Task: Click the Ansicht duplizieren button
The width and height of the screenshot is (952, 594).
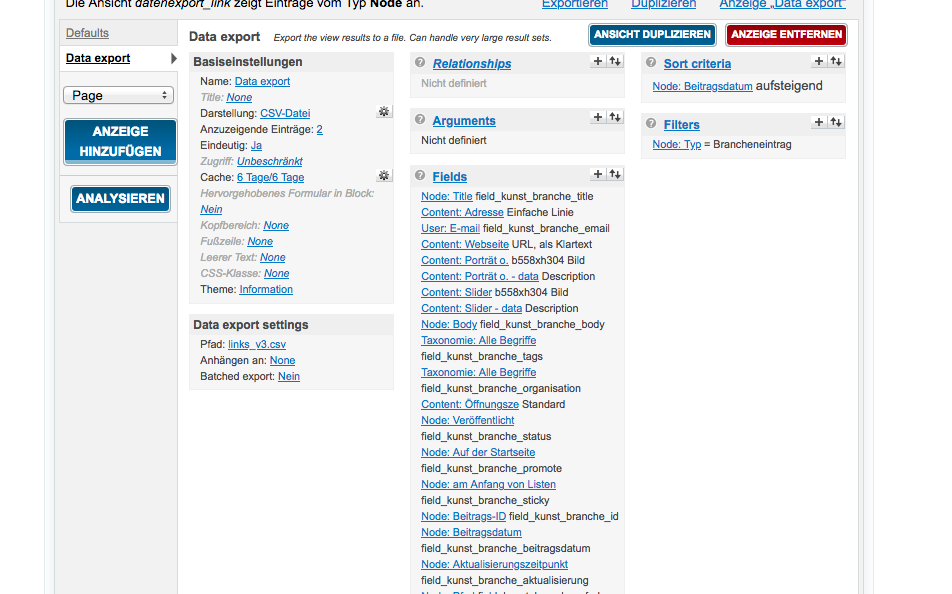Action: click(652, 35)
